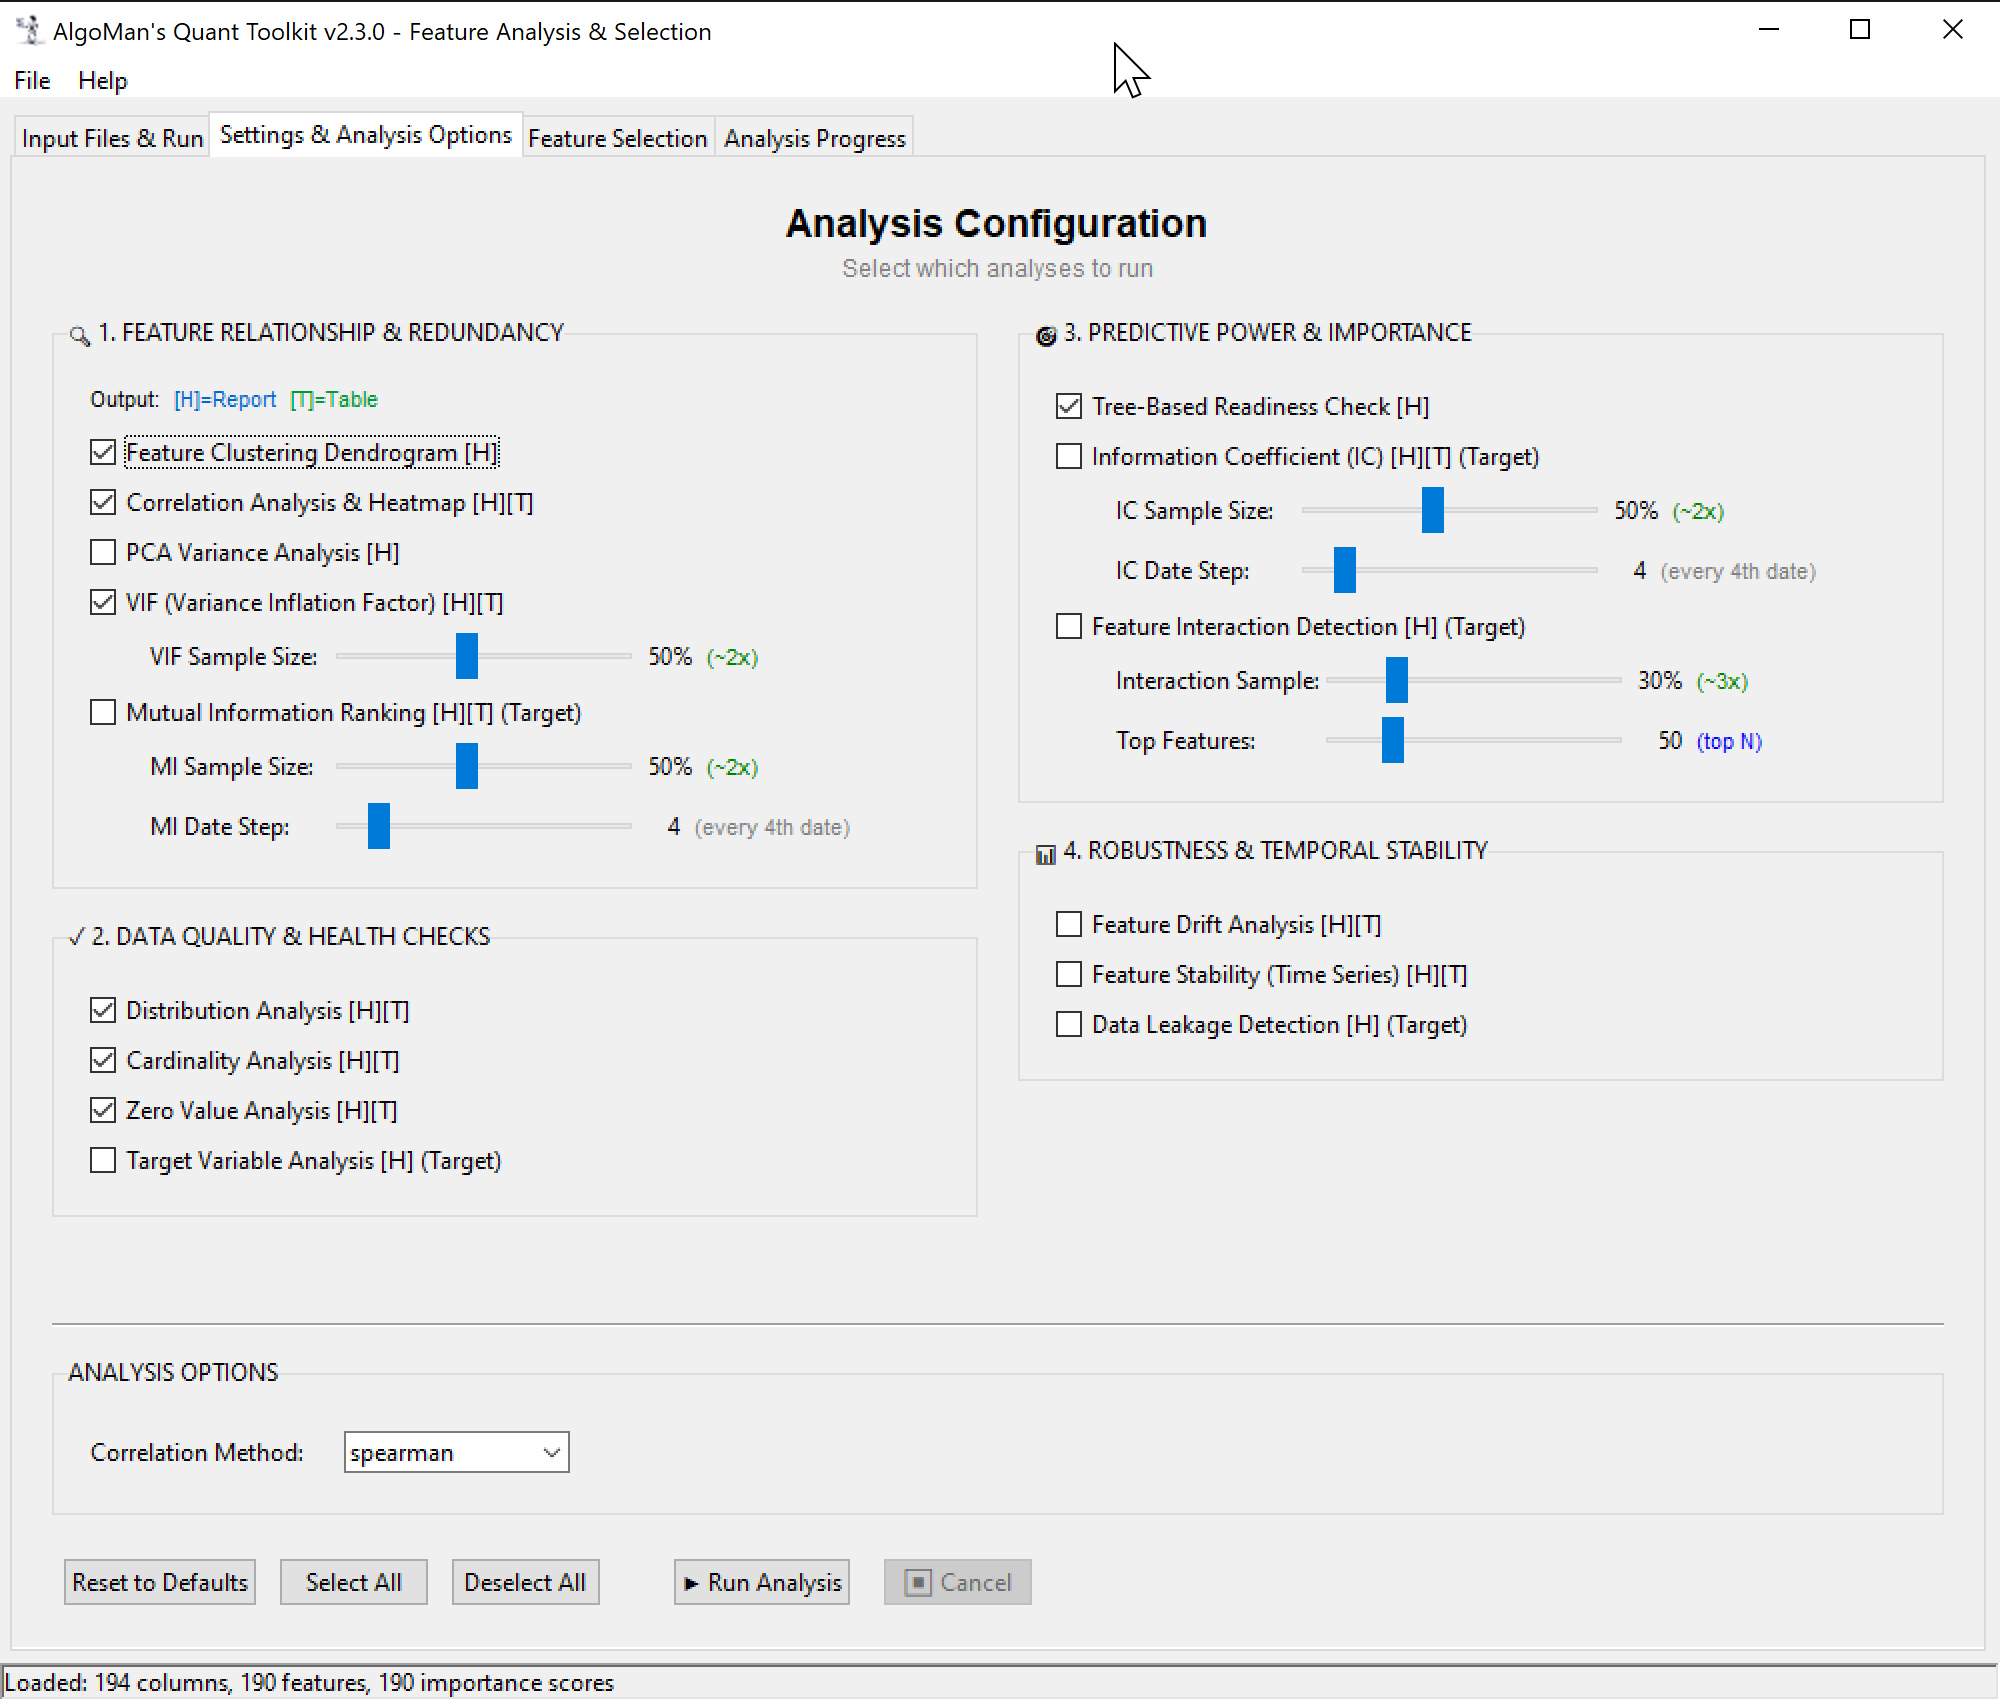Click the chart icon beside Robustness heading
The width and height of the screenshot is (2000, 1699).
pos(1046,854)
